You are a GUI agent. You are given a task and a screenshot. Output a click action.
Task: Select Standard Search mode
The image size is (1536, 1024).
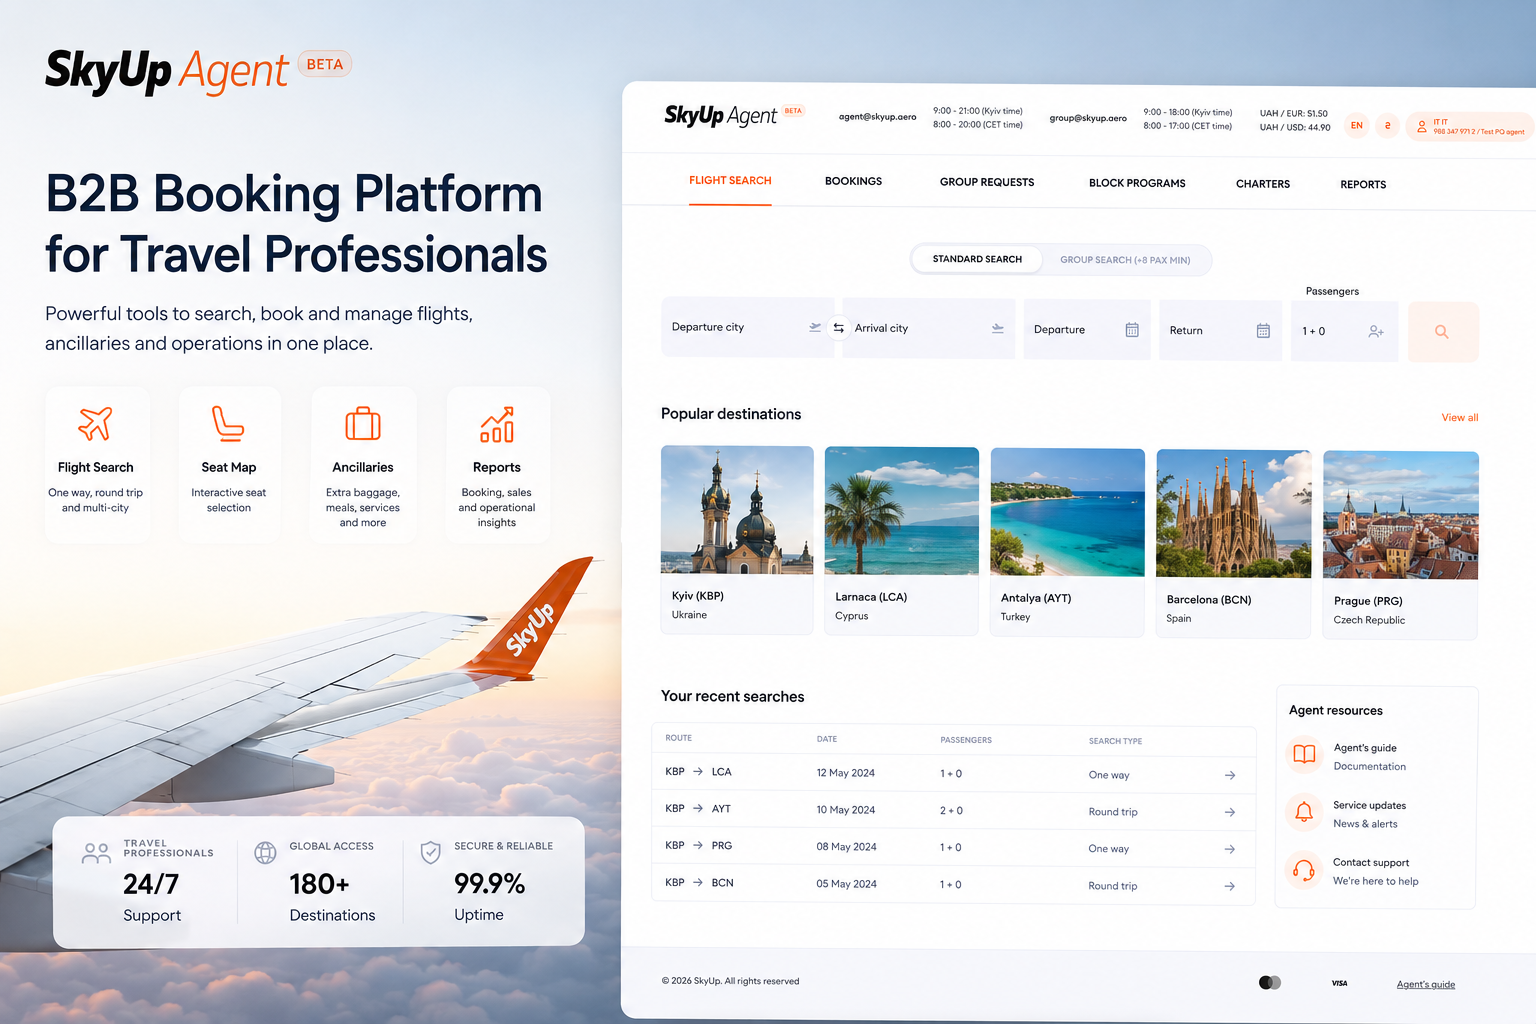(x=977, y=259)
